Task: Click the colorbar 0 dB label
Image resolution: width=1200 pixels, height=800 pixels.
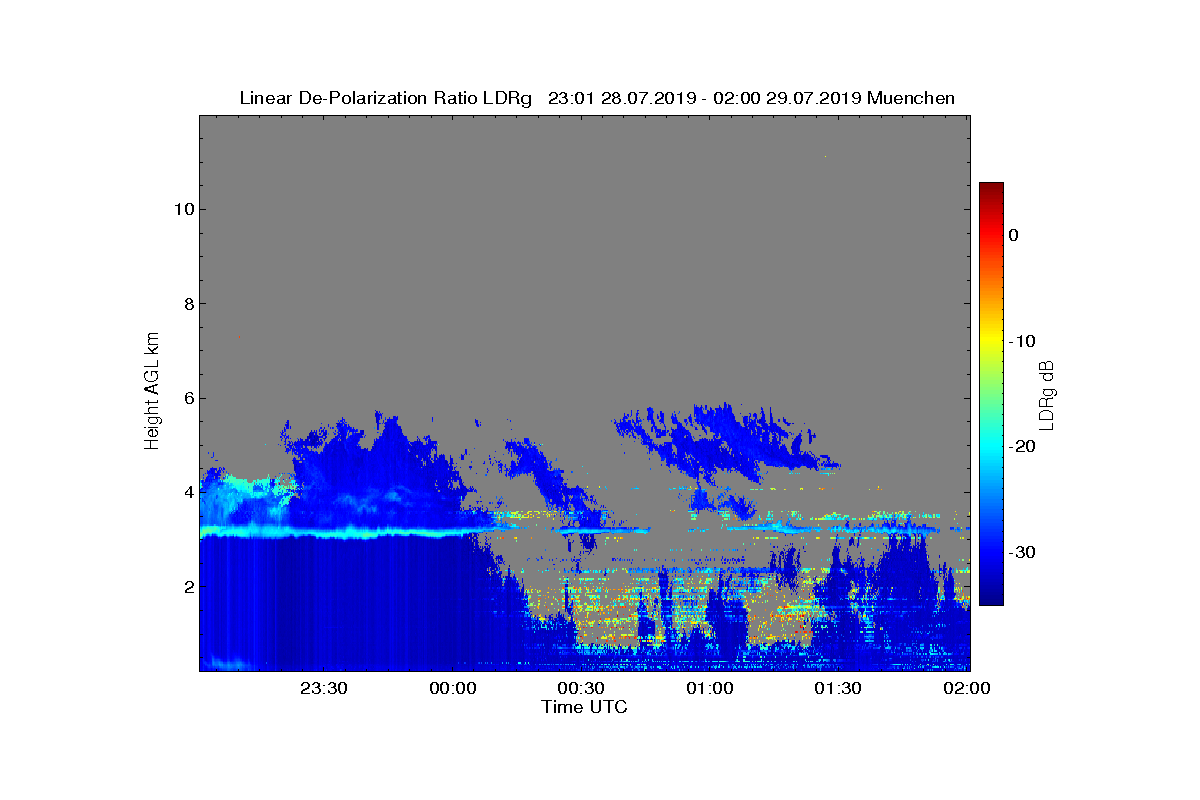Action: point(1013,235)
